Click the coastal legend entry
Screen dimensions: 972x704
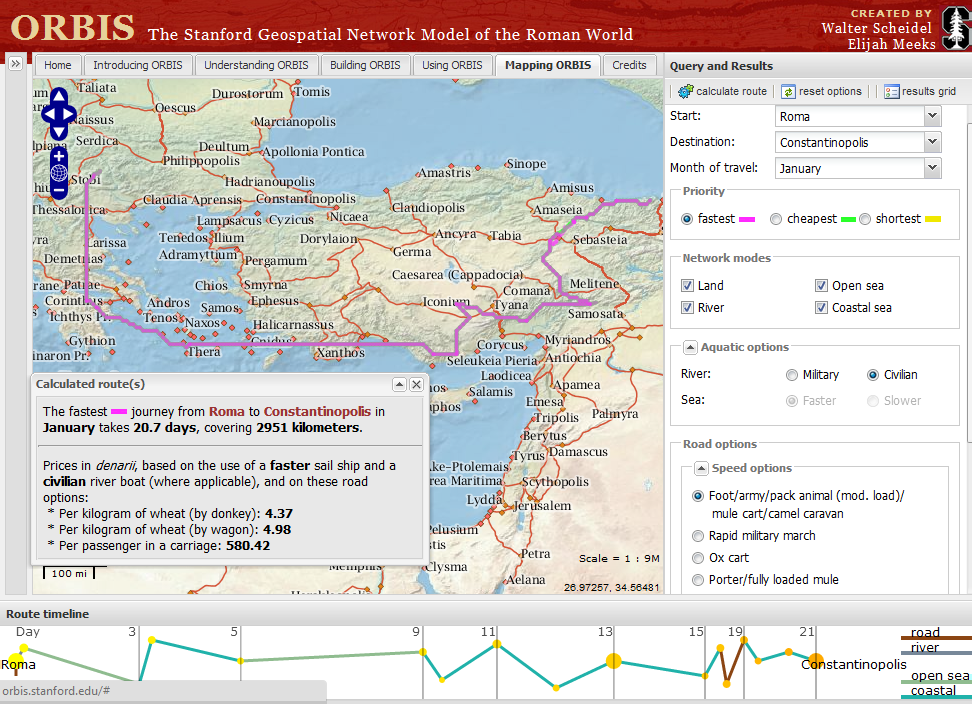[935, 692]
